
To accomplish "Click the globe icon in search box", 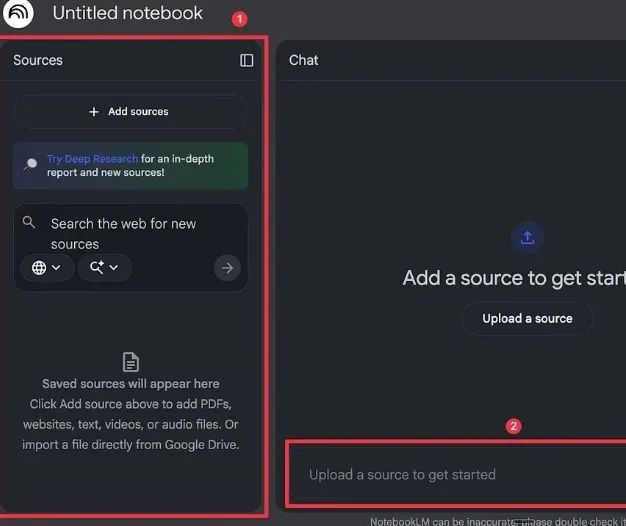I will (39, 268).
